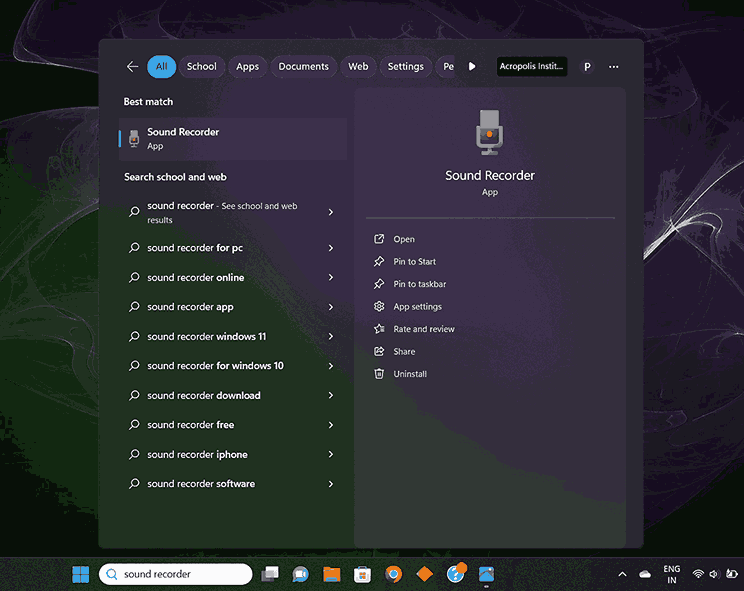Open File Explorer from the taskbar

[332, 574]
